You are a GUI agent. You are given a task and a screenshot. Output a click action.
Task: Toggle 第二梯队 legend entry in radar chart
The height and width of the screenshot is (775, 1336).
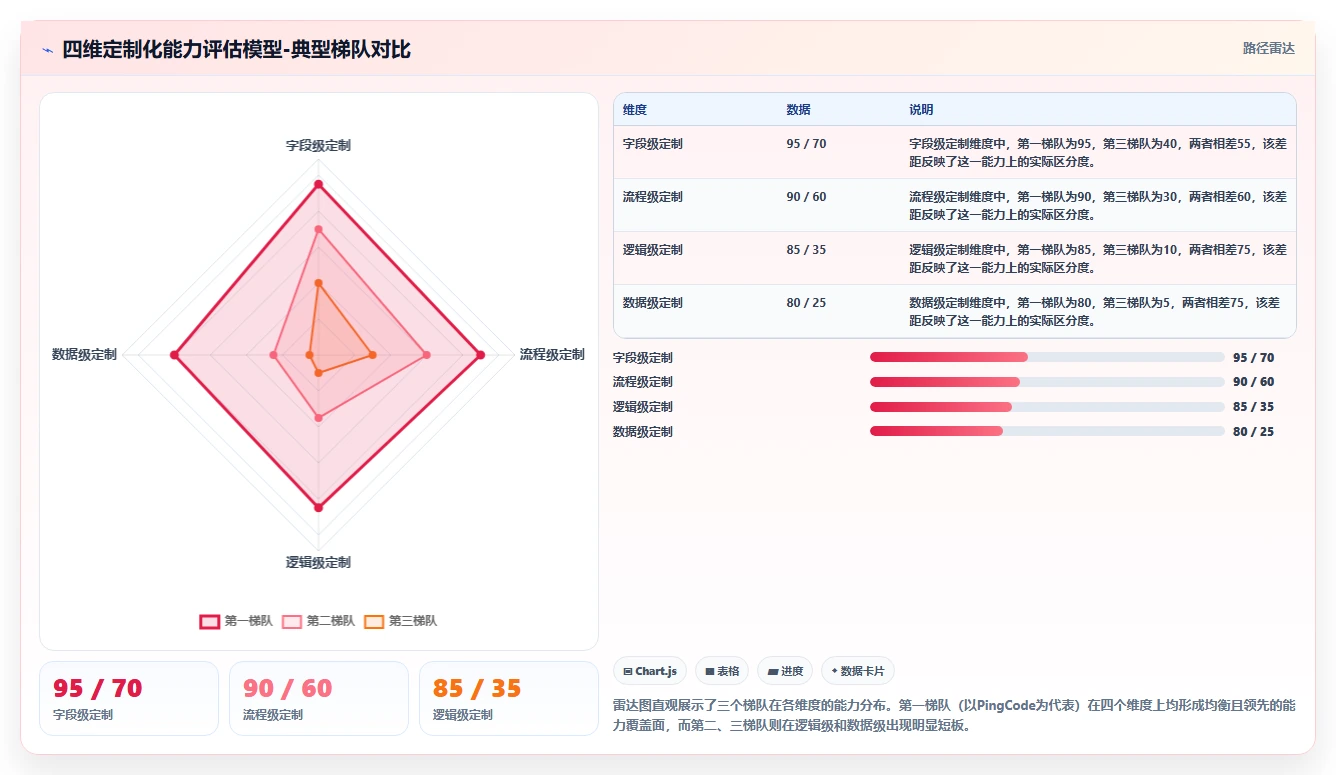(318, 621)
